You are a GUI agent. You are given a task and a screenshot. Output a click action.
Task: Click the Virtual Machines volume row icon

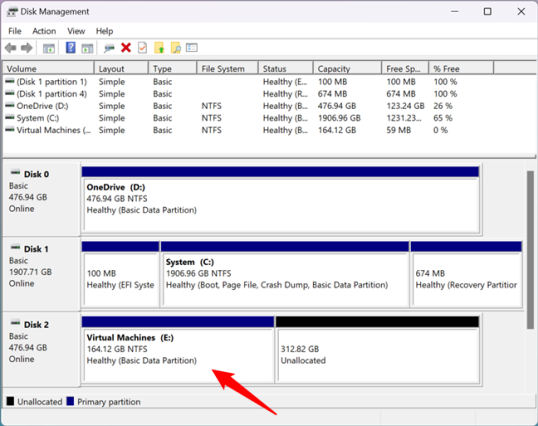10,130
